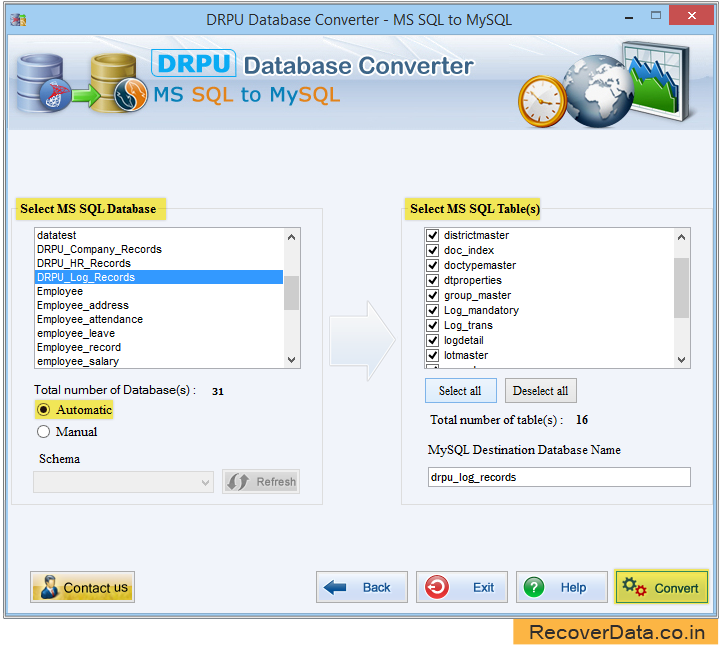The height and width of the screenshot is (650, 723).
Task: Click the lotmaster table name
Action: coord(466,355)
